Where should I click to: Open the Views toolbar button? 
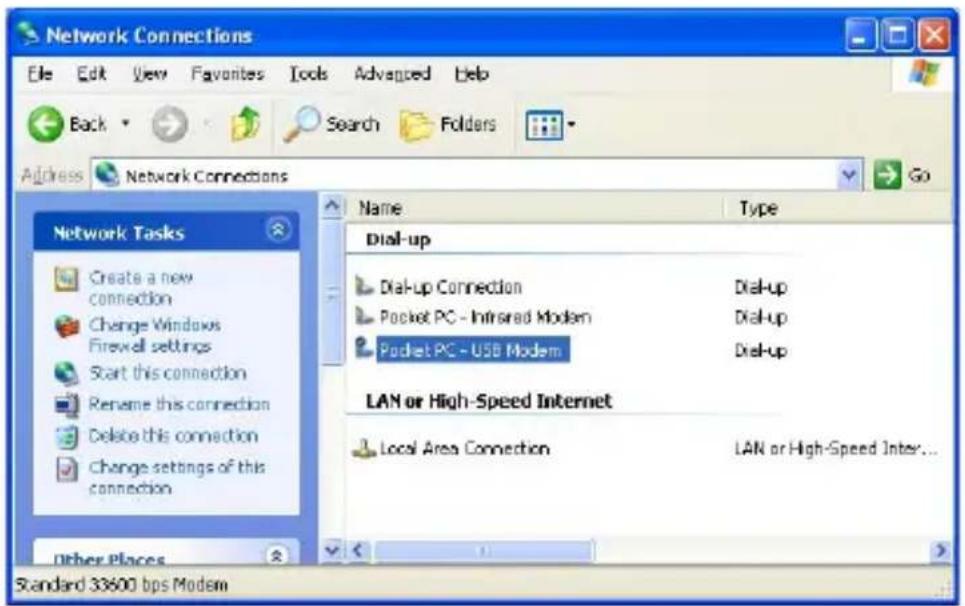[545, 125]
